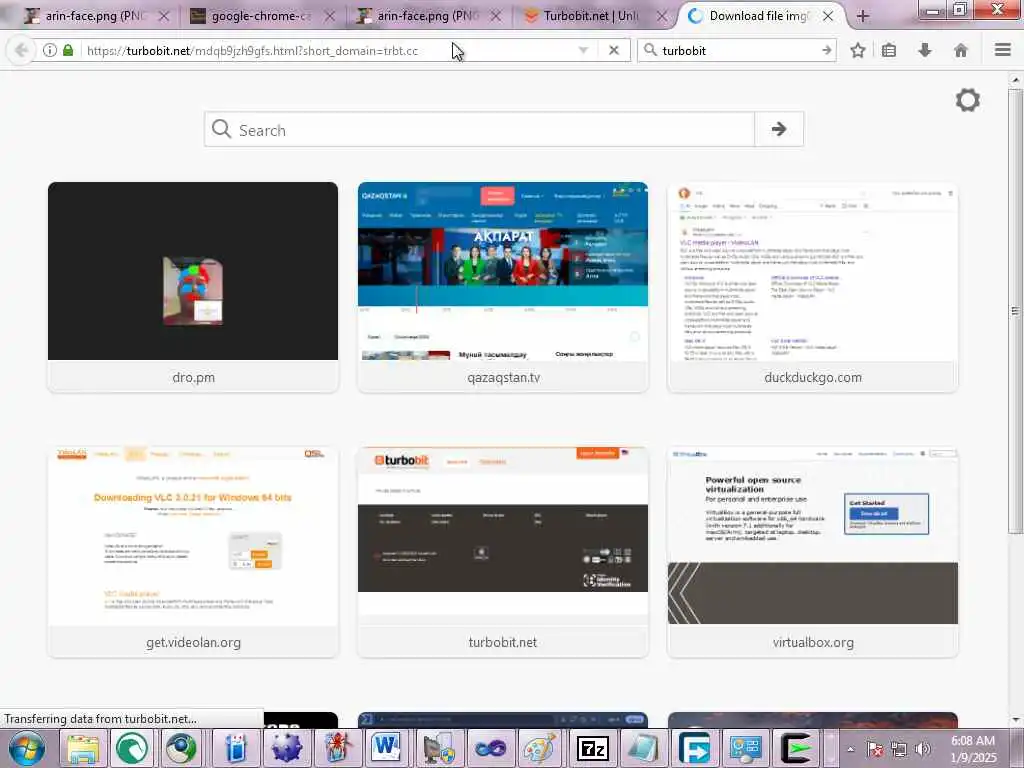The image size is (1024, 768).
Task: Open a new tab with plus button
Action: [862, 16]
